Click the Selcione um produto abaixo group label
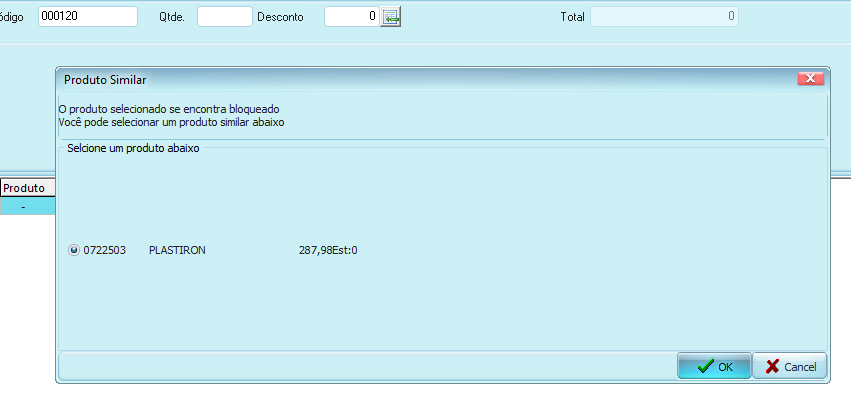Screen dimensions: 851x394 133,148
